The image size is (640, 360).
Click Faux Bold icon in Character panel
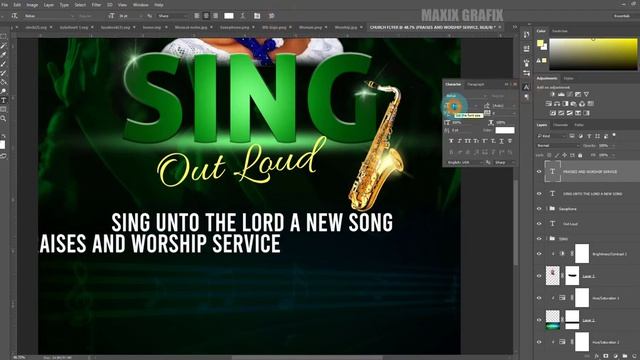451,141
